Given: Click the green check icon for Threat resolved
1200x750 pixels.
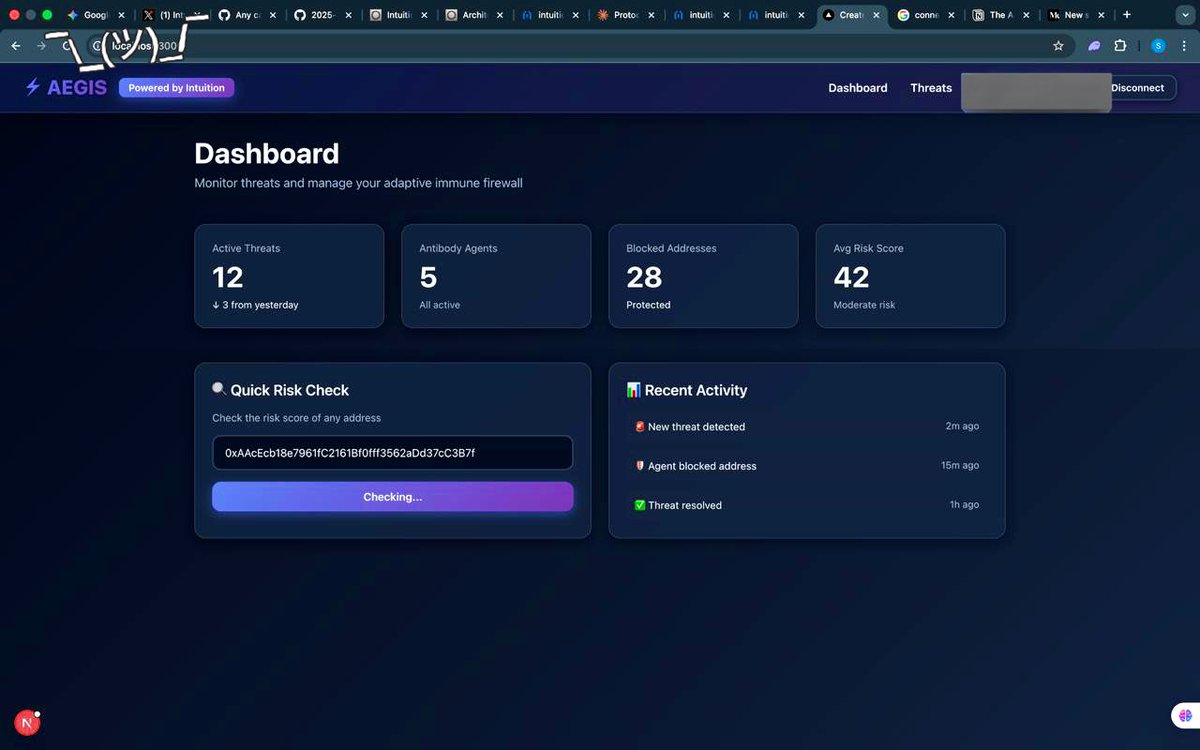Looking at the screenshot, I should (x=640, y=505).
